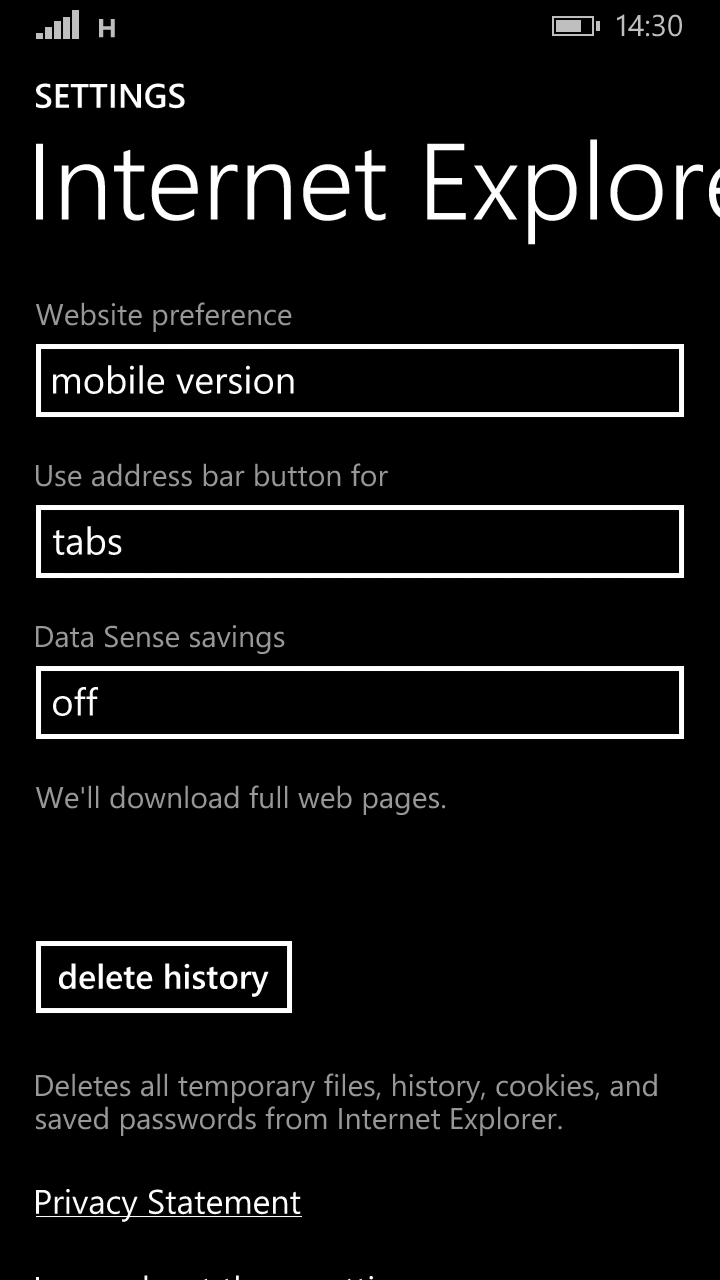Tap the SETTINGS header text
Viewport: 720px width, 1280px height.
(x=110, y=97)
